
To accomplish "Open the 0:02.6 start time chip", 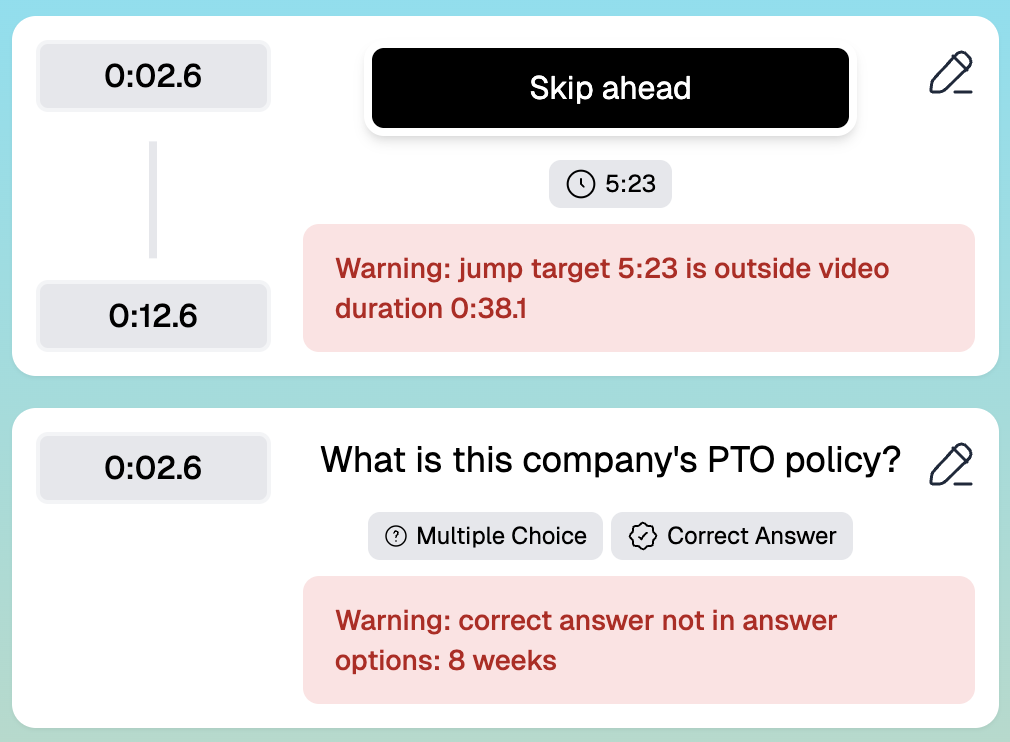I will pos(152,75).
